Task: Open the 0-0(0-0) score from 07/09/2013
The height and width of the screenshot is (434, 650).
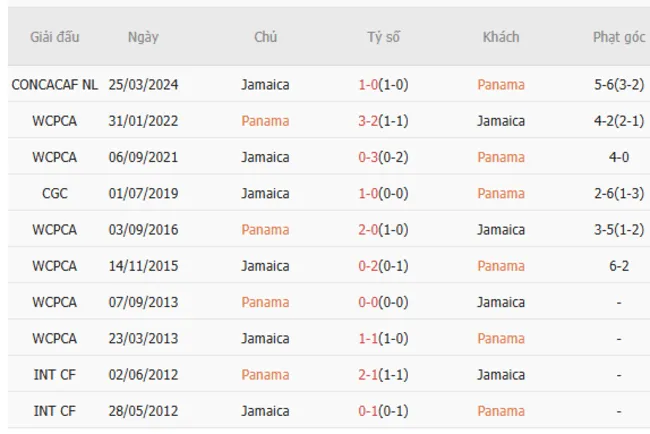Action: [x=383, y=302]
